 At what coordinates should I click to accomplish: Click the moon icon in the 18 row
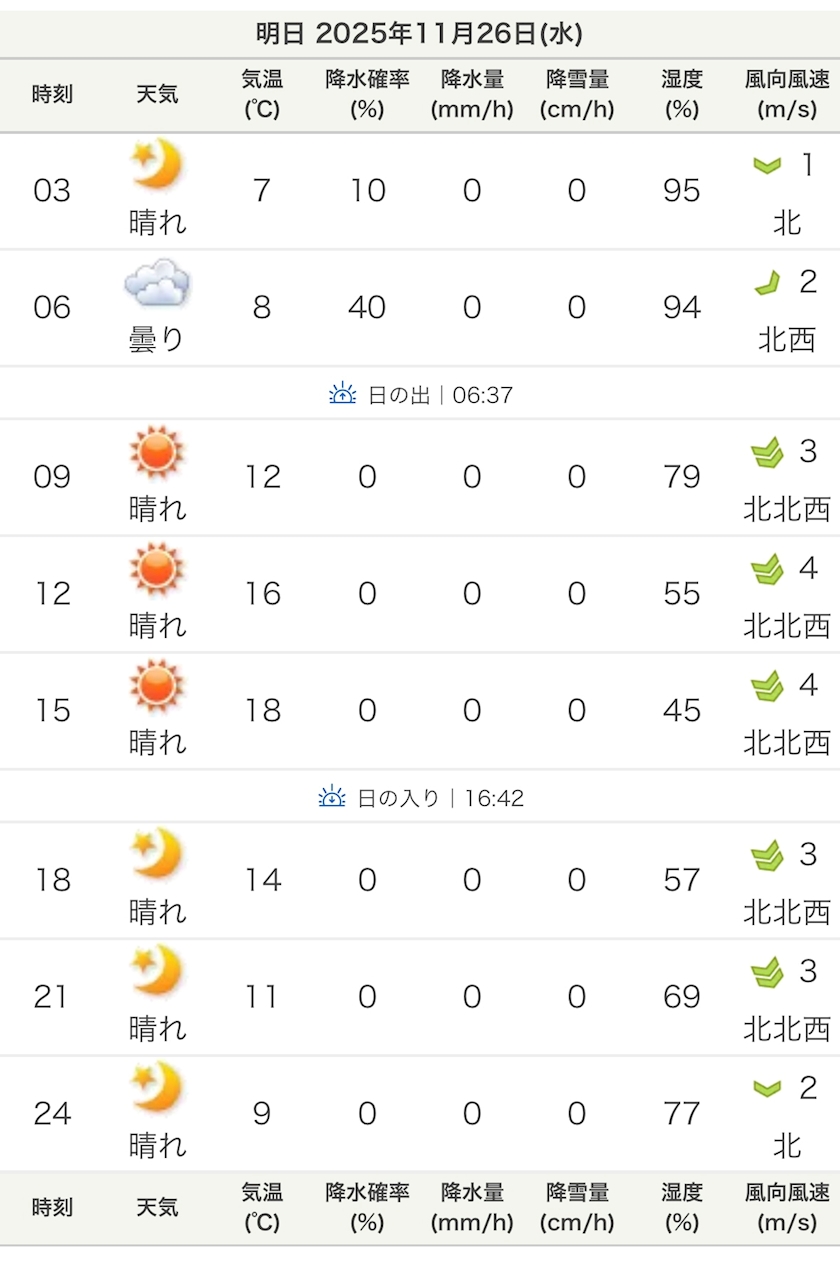coord(157,854)
